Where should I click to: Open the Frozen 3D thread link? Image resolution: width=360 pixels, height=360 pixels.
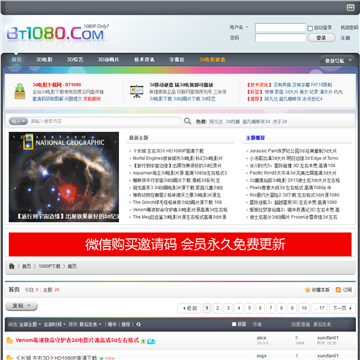coord(293,217)
